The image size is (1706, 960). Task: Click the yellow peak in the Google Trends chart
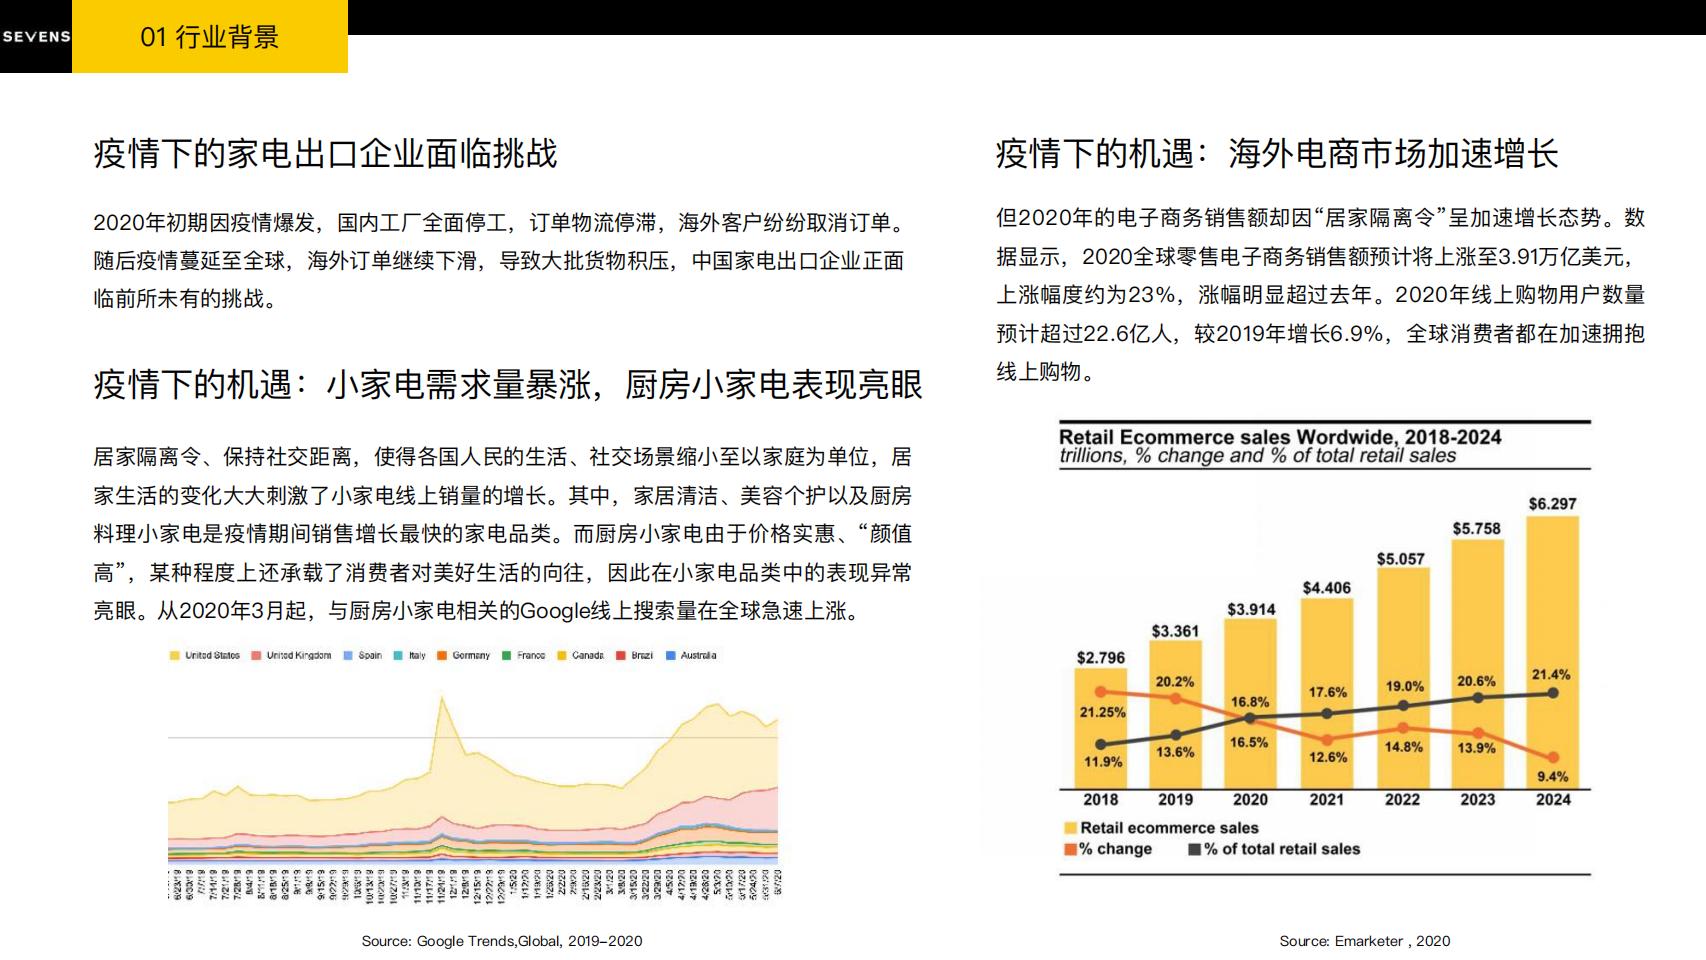[x=442, y=700]
